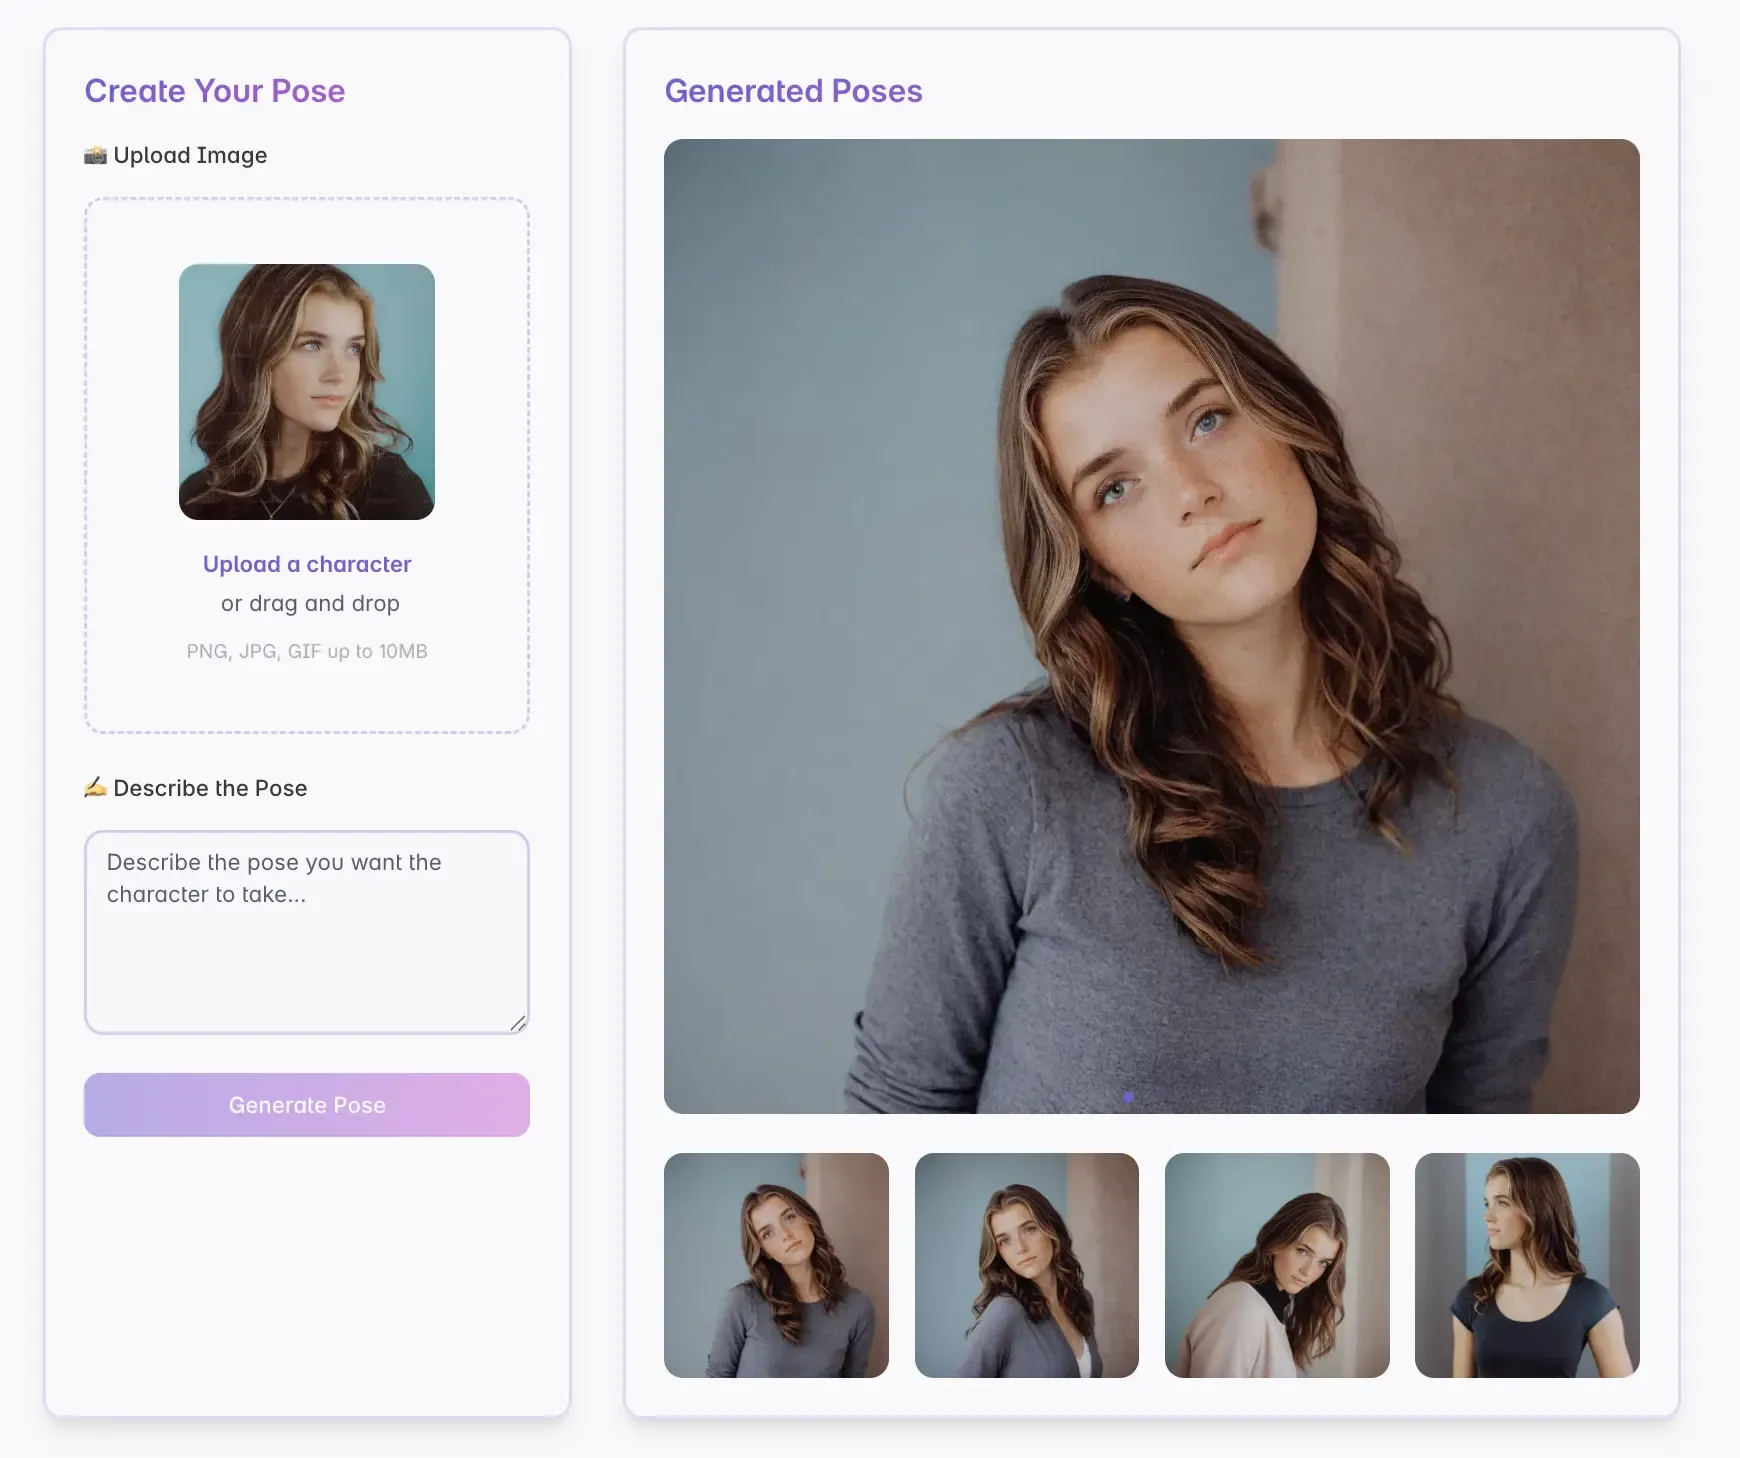Click the 'Describe the Pose' label
Screen dimensions: 1740x1458
pos(210,788)
